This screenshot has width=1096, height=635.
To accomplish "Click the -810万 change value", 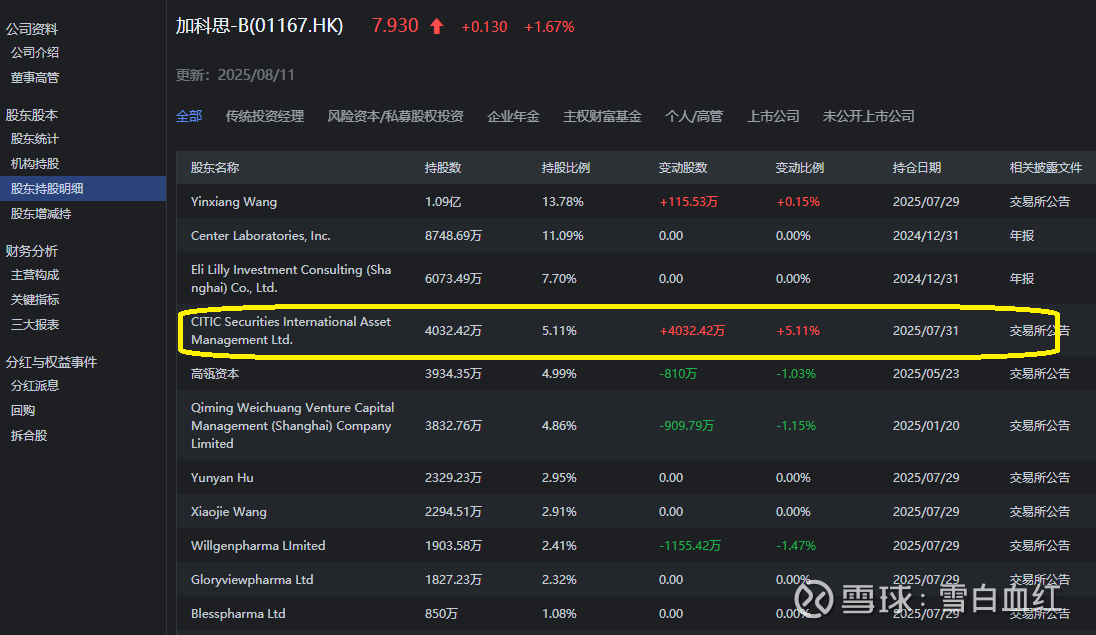I will [x=678, y=373].
